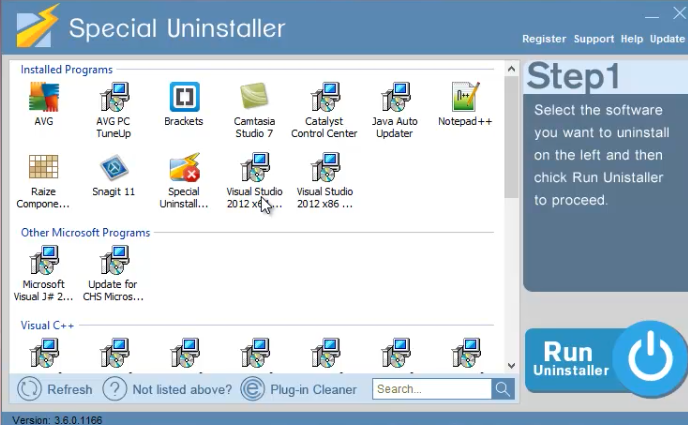This screenshot has width=688, height=425.
Task: Click the scrollbar up arrow
Action: tap(511, 69)
